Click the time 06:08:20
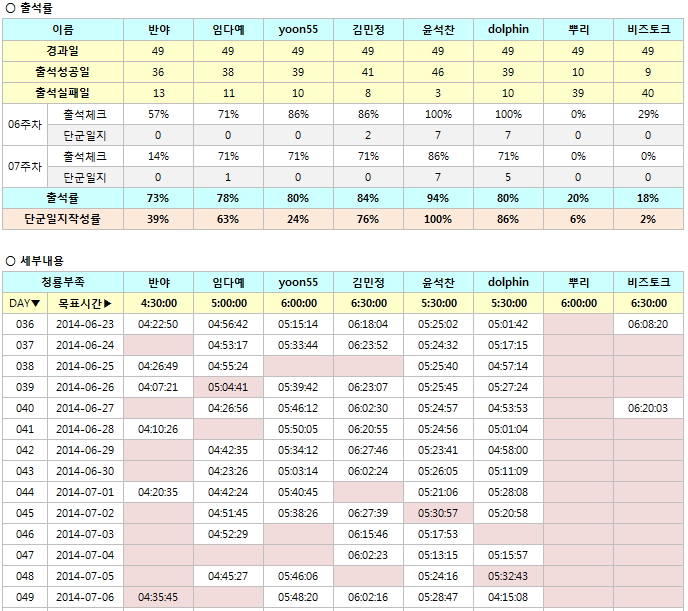This screenshot has width=688, height=611. pos(648,324)
